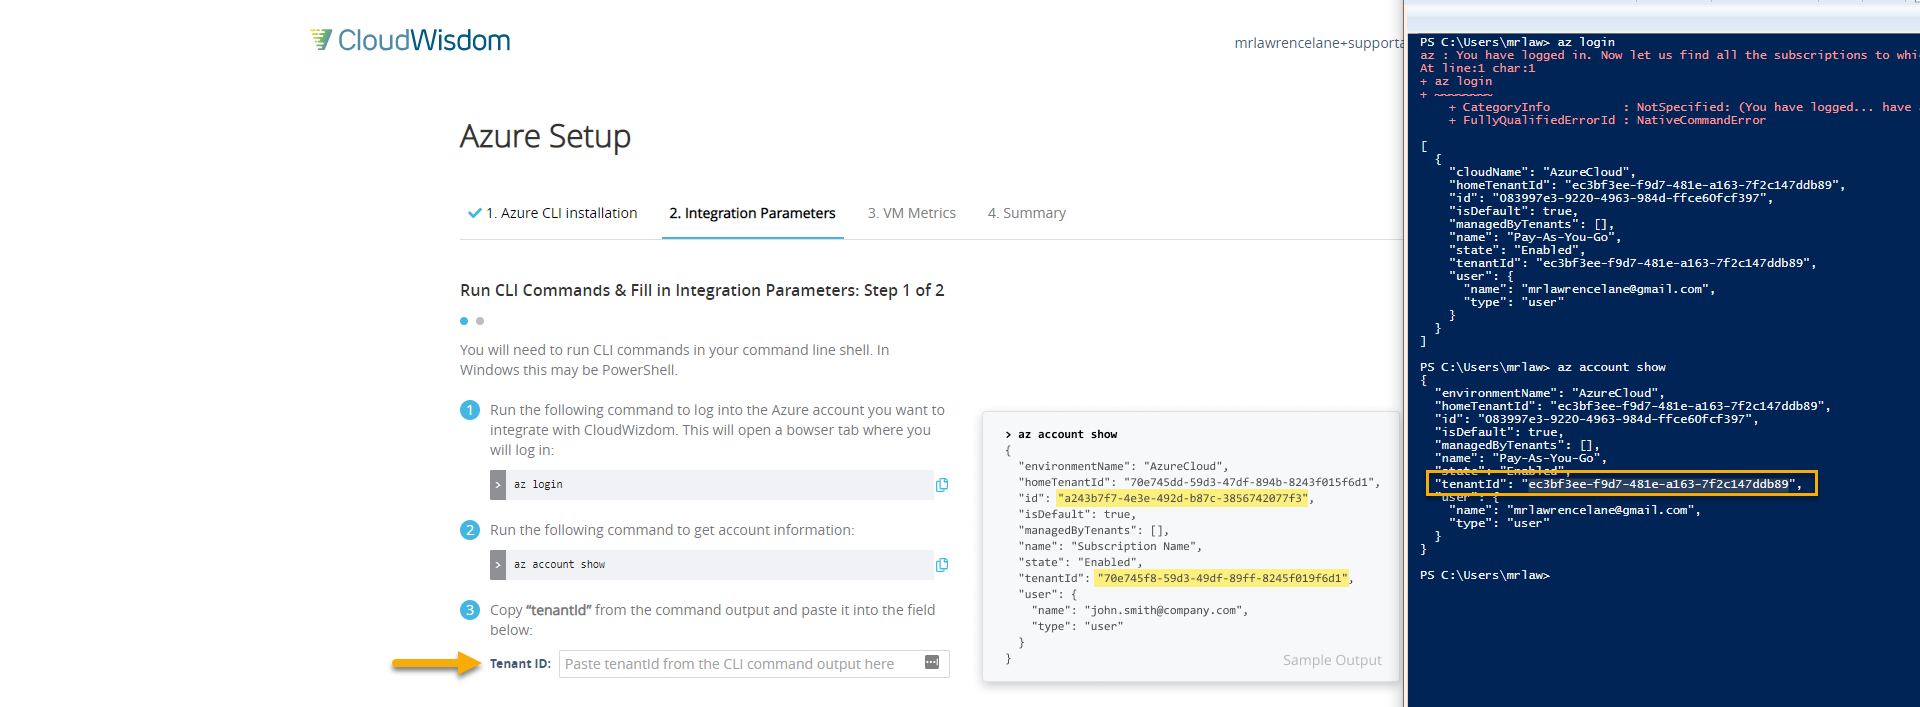Jump to the second step pagination dot

tap(480, 321)
